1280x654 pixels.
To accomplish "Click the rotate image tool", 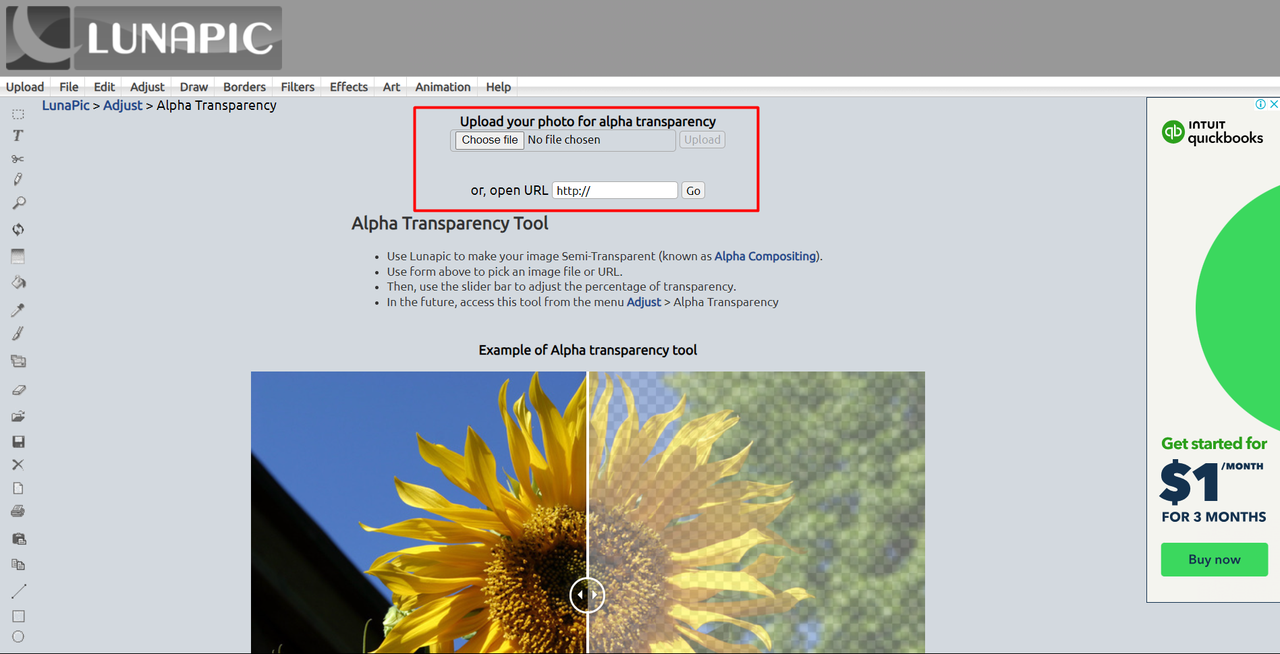I will click(x=18, y=229).
